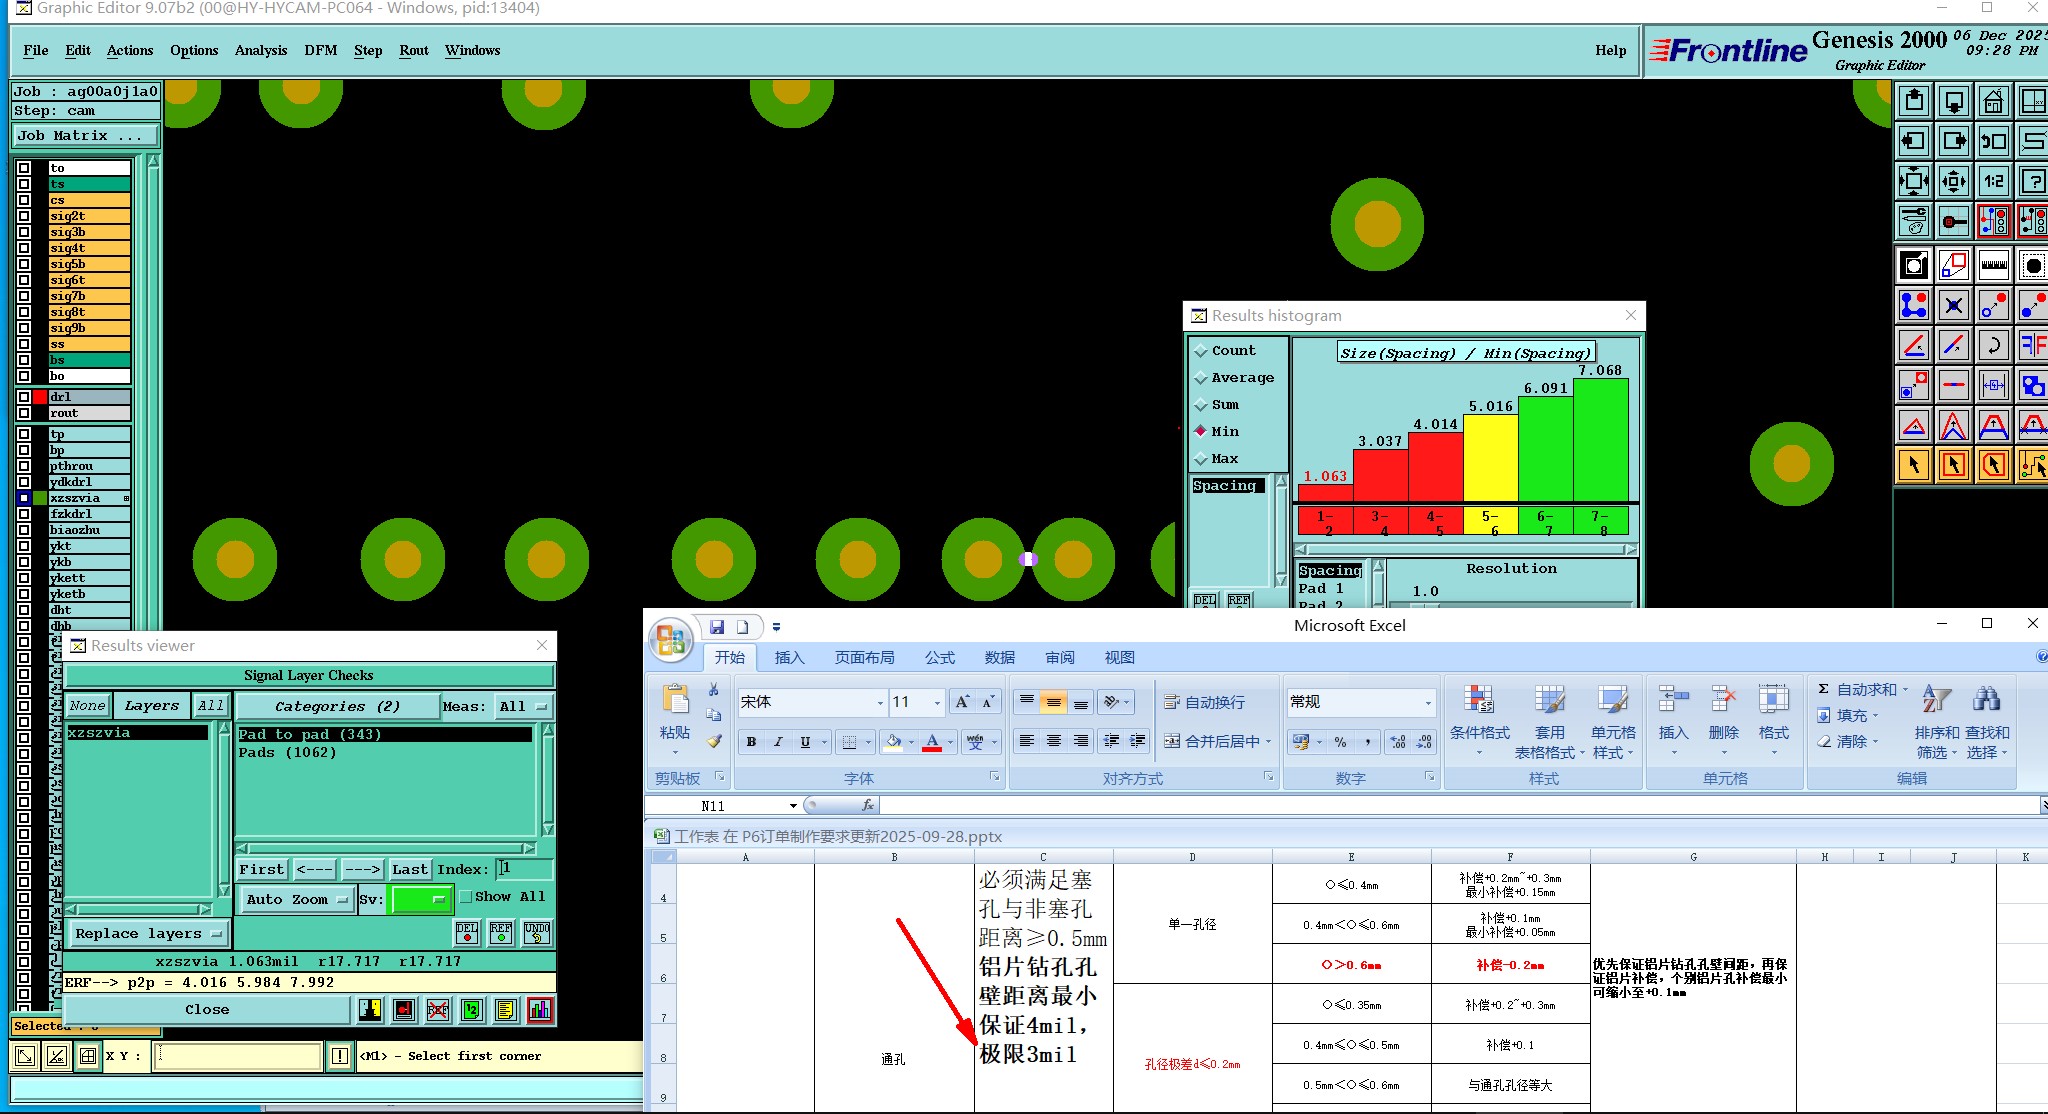Select the ruler measure tool icon

coord(1993,265)
